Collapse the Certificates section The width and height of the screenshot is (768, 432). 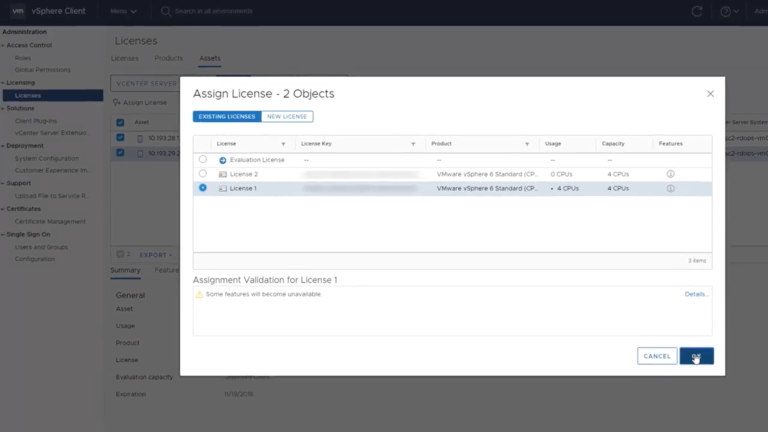point(3,209)
